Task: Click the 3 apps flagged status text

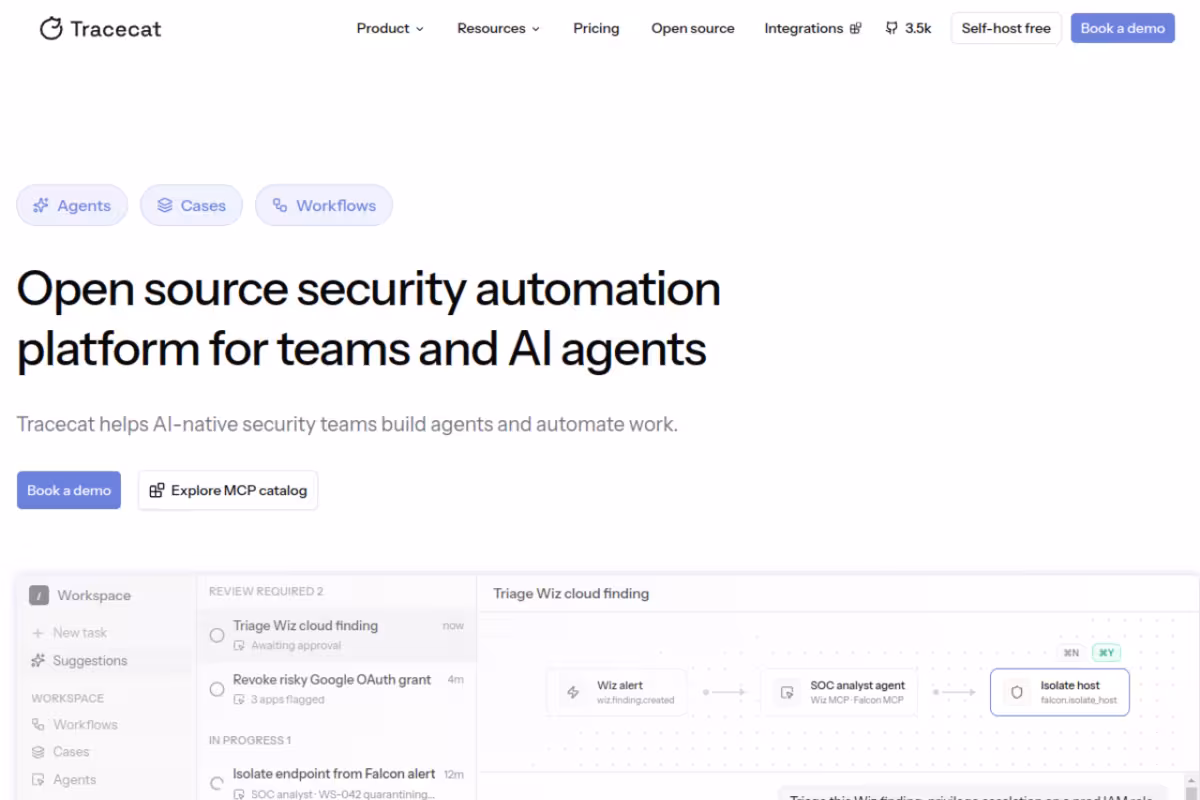Action: pyautogui.click(x=288, y=699)
